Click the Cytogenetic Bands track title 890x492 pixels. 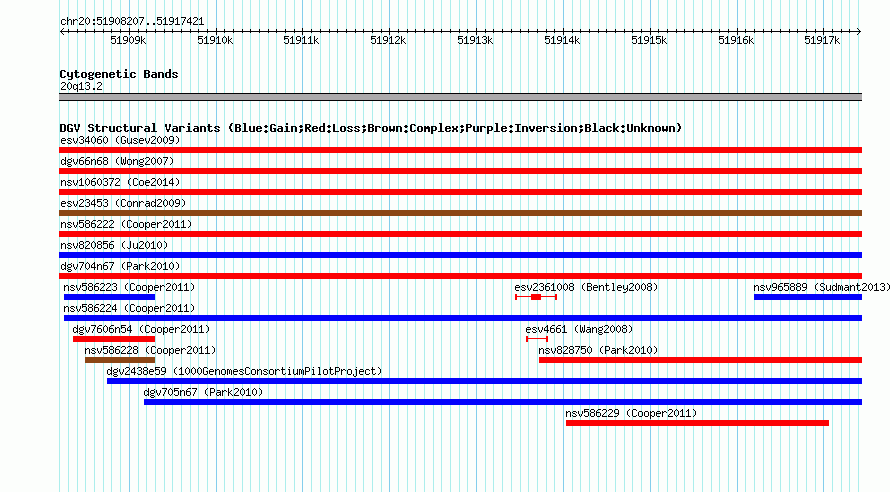tap(119, 74)
